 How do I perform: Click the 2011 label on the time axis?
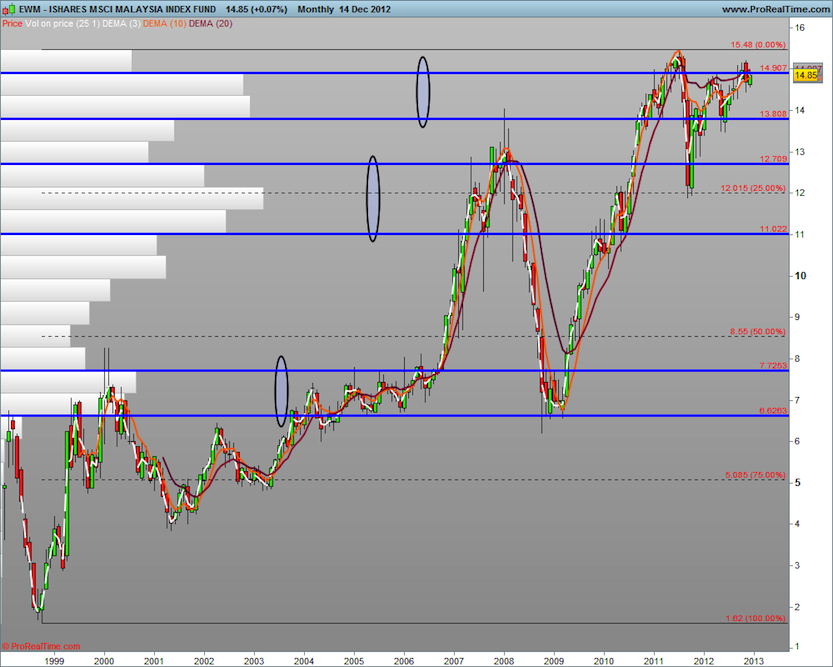[x=654, y=661]
